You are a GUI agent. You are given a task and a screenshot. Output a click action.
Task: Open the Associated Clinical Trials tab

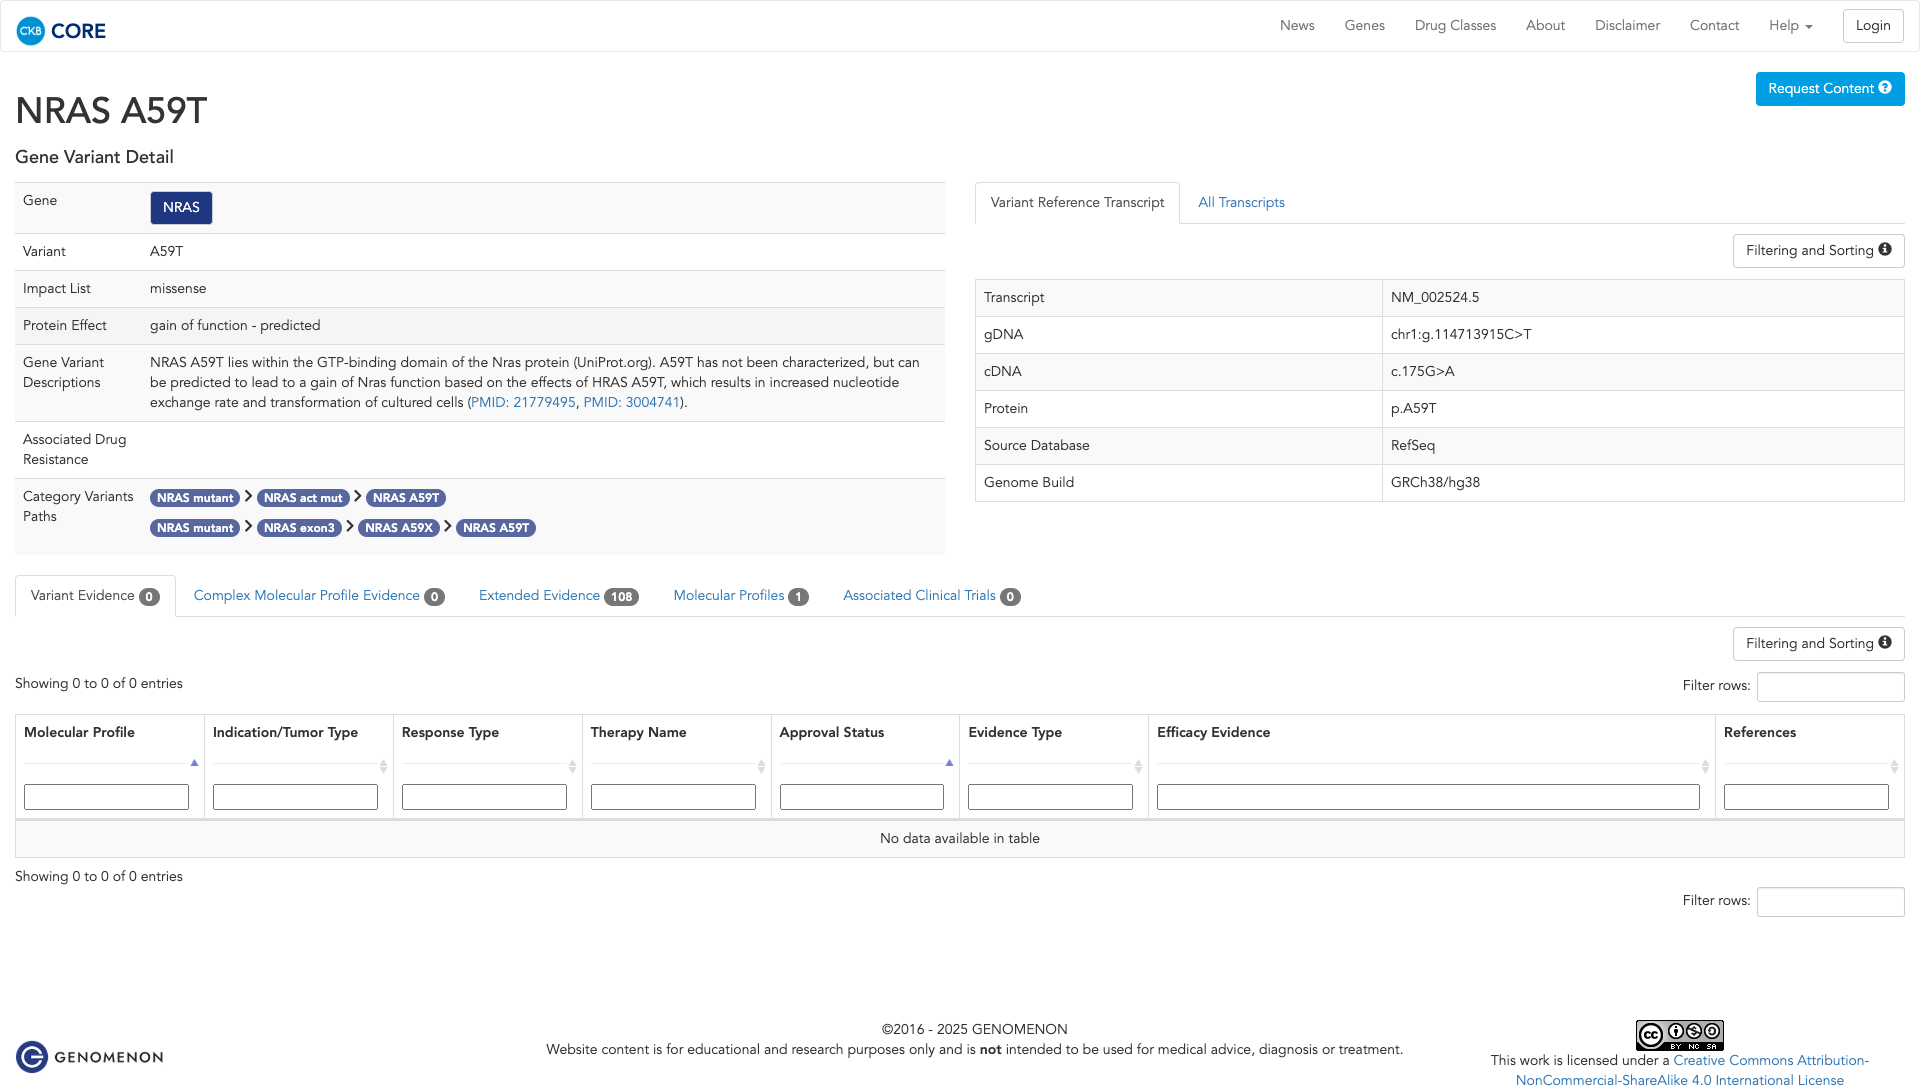[931, 596]
